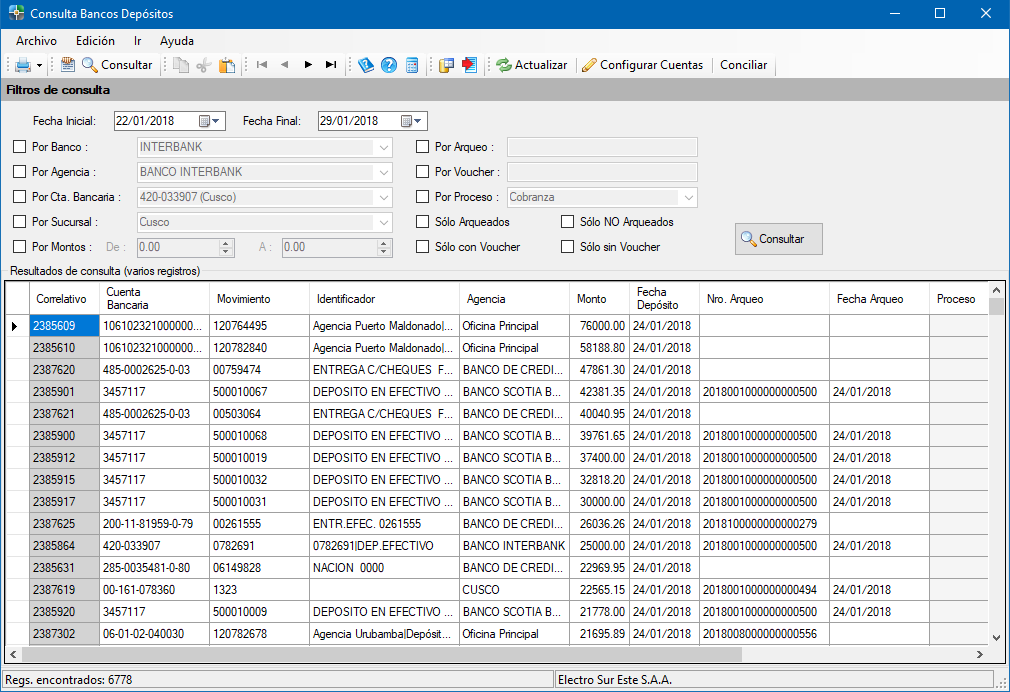Tick the Sólo sin Voucher checkbox

[567, 247]
